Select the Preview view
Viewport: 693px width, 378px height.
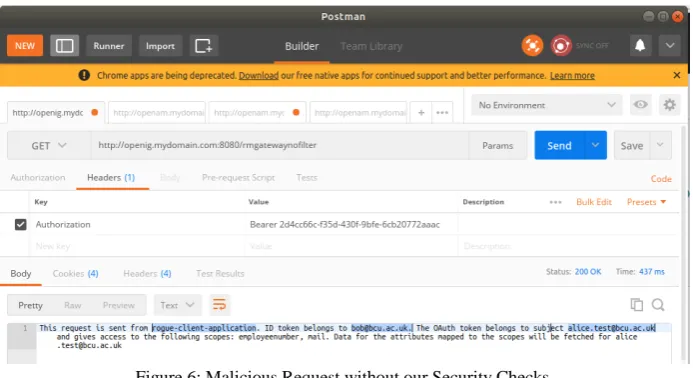[118, 305]
